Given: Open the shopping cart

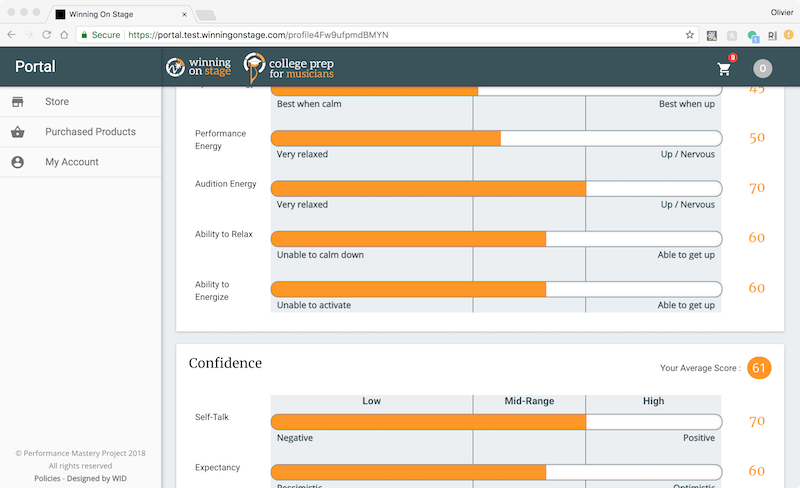Looking at the screenshot, I should click(x=724, y=69).
